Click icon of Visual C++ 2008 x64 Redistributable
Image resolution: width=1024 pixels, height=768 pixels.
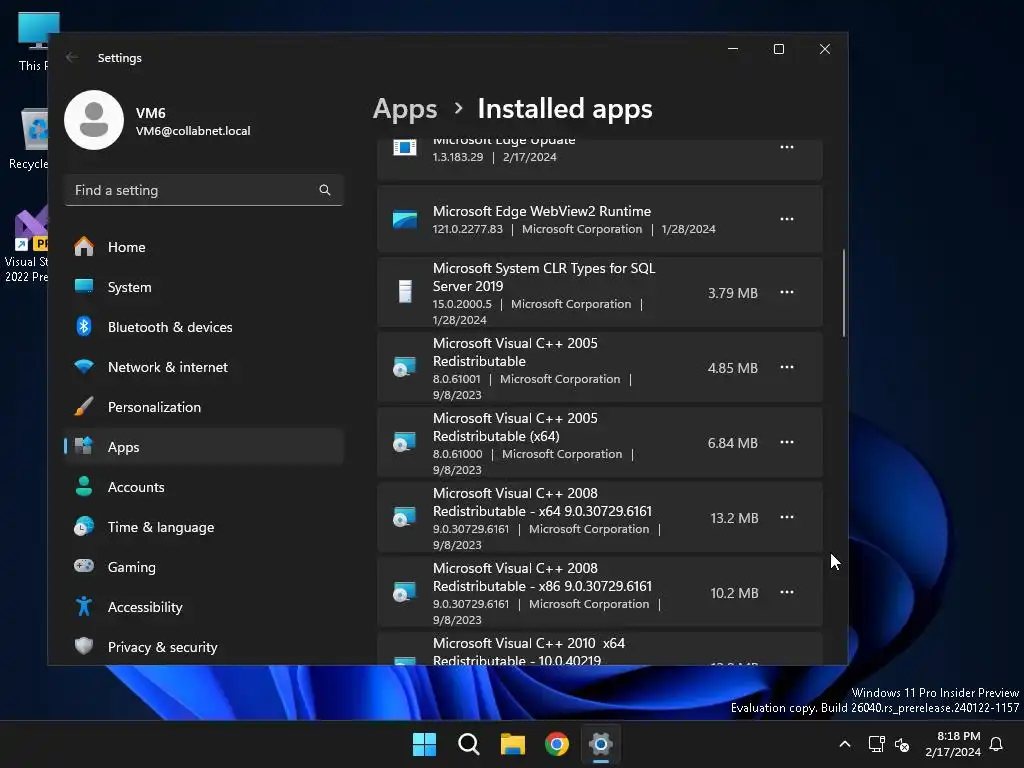[x=404, y=517]
